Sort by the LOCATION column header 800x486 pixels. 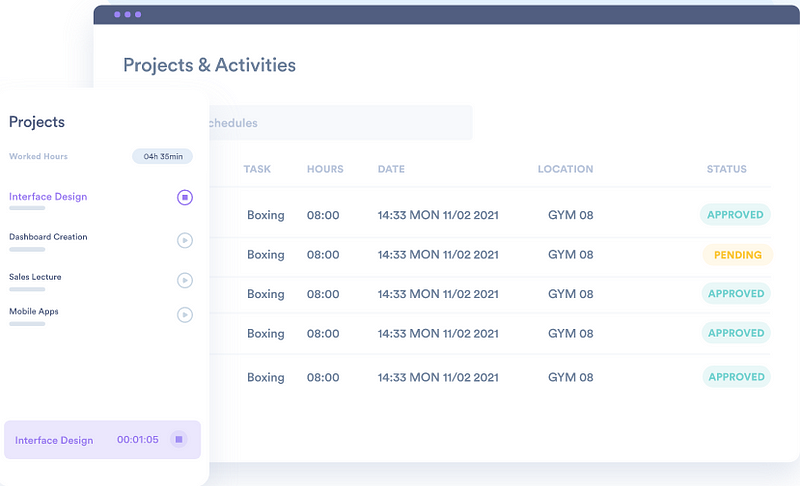565,169
